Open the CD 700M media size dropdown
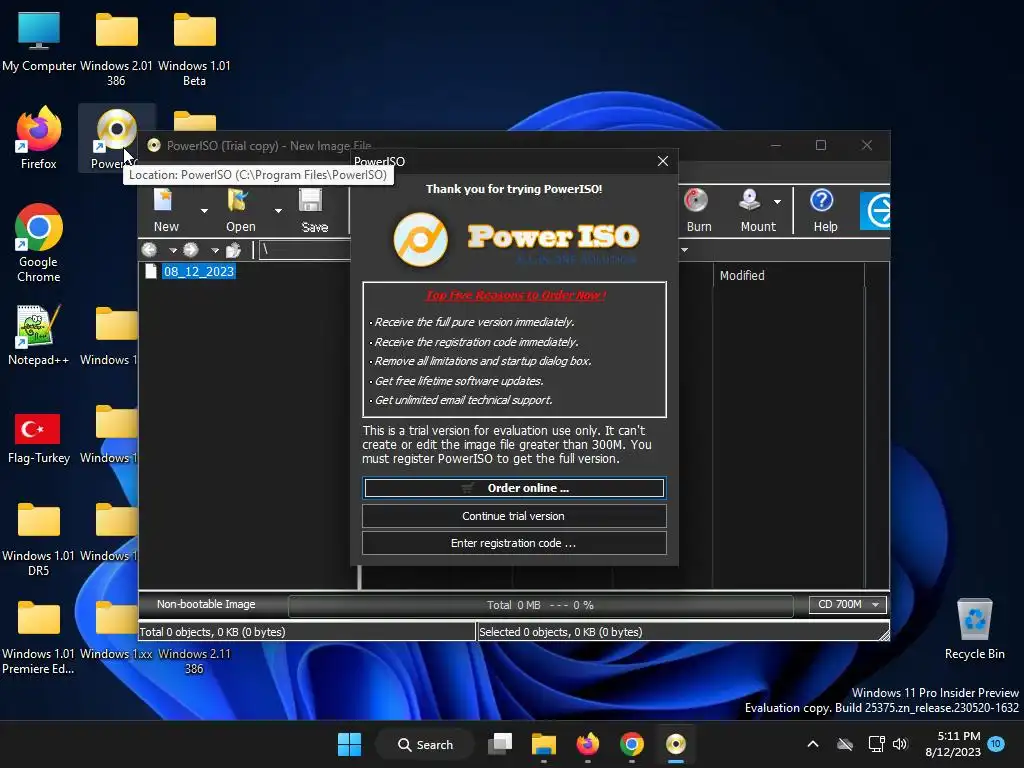The height and width of the screenshot is (768, 1024). tap(848, 605)
